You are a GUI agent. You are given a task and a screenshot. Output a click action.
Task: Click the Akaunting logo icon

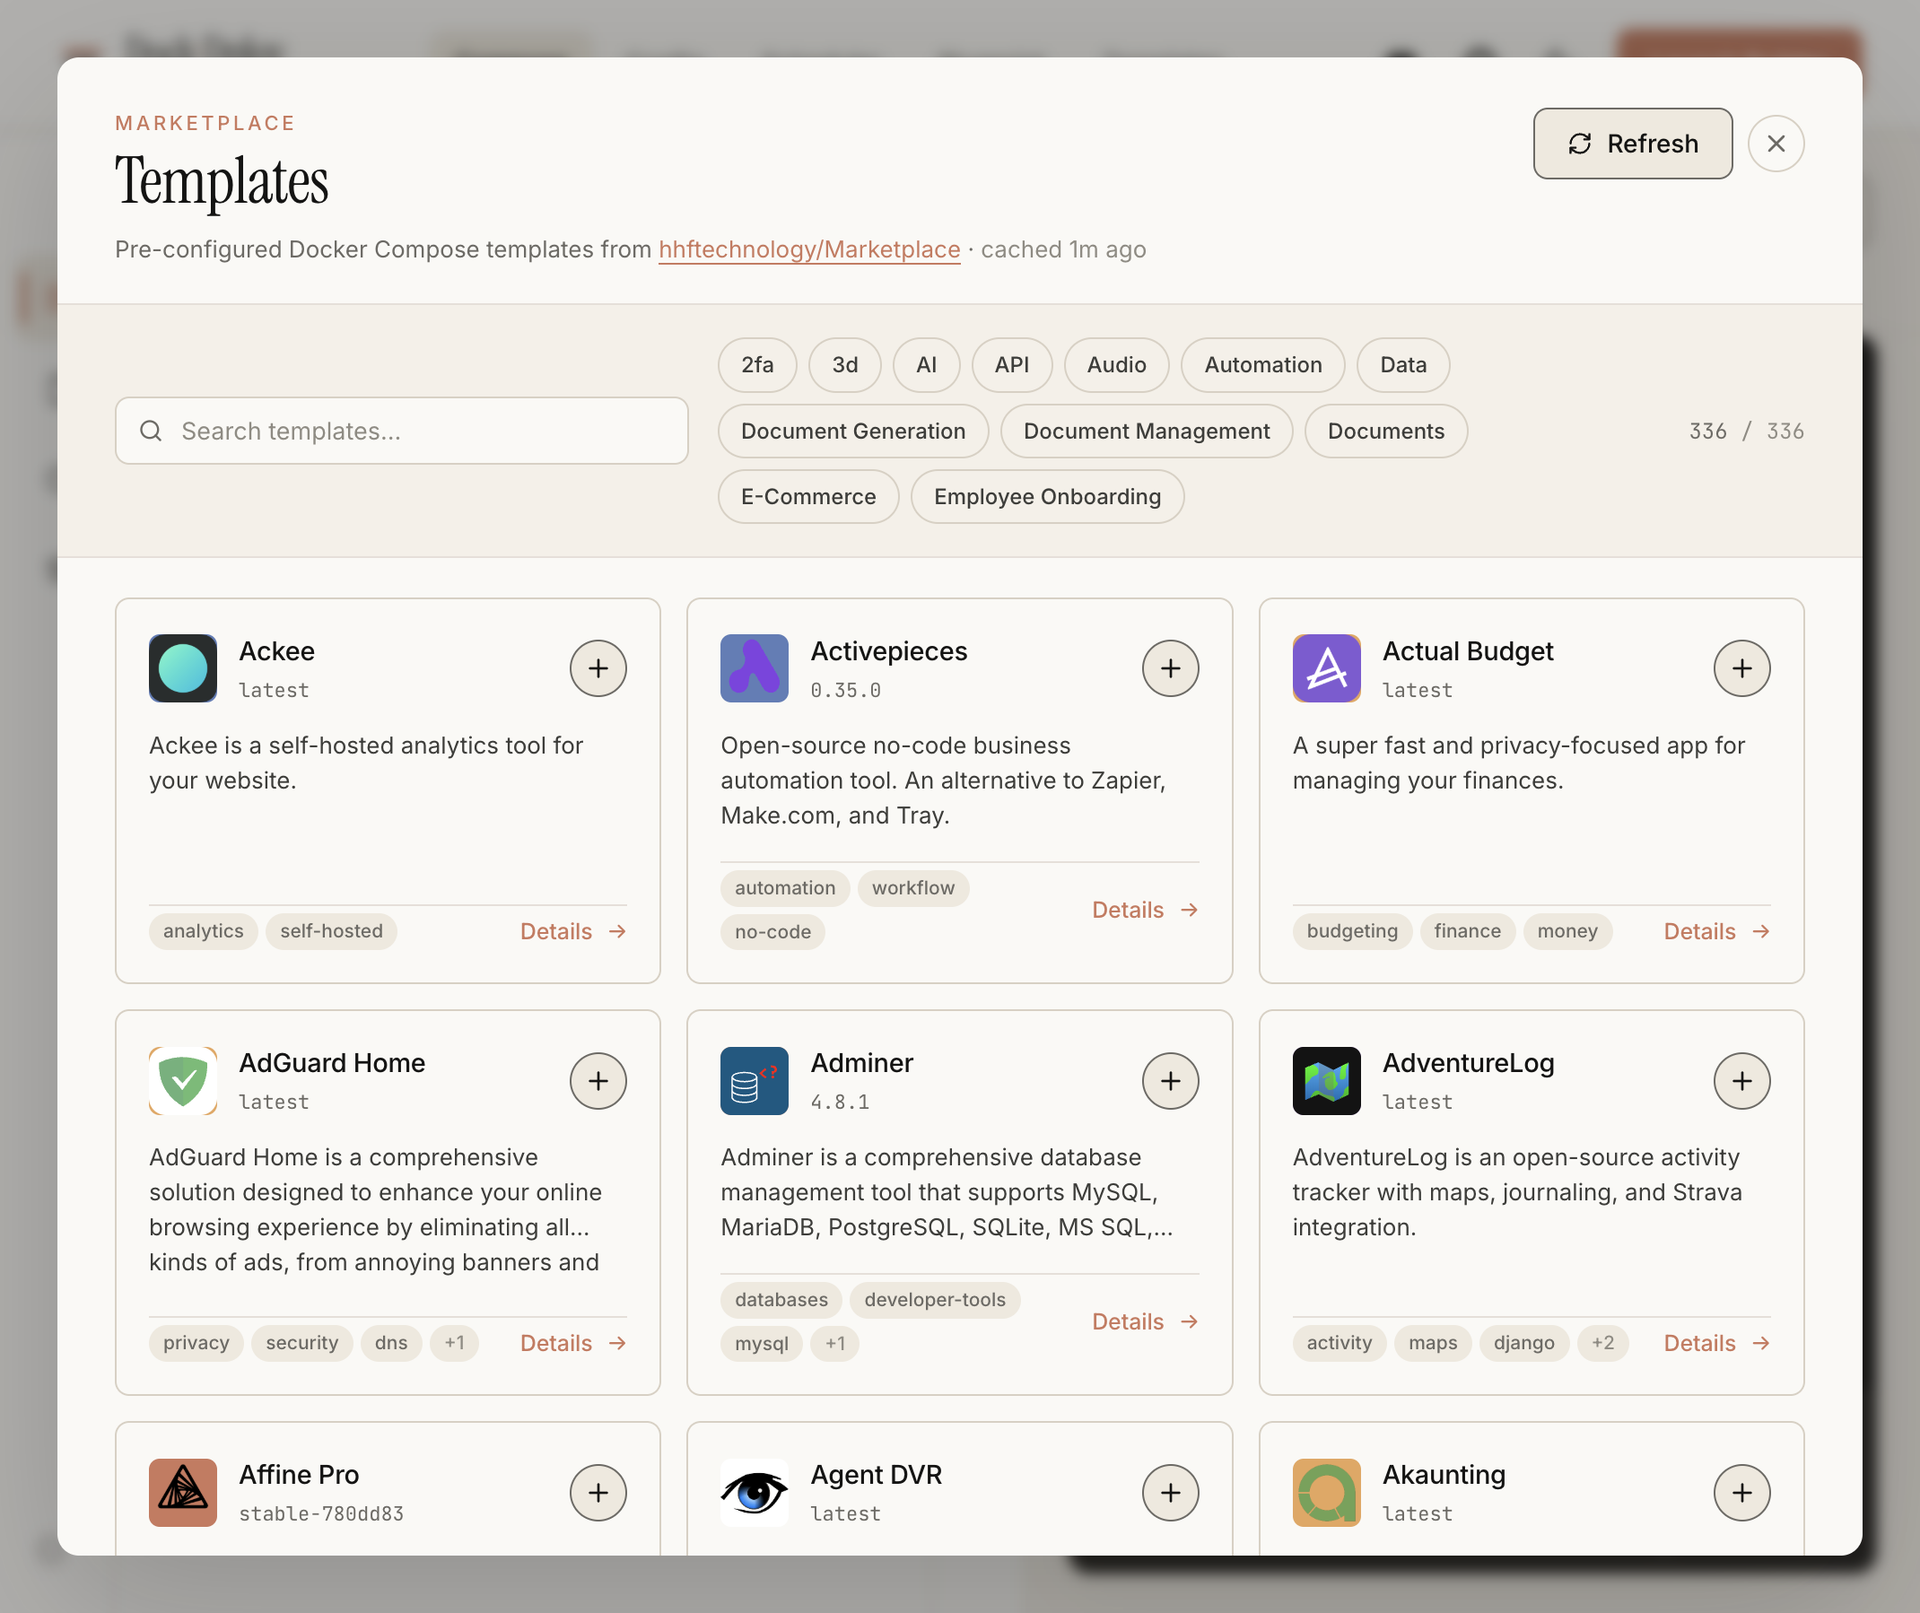click(1327, 1492)
